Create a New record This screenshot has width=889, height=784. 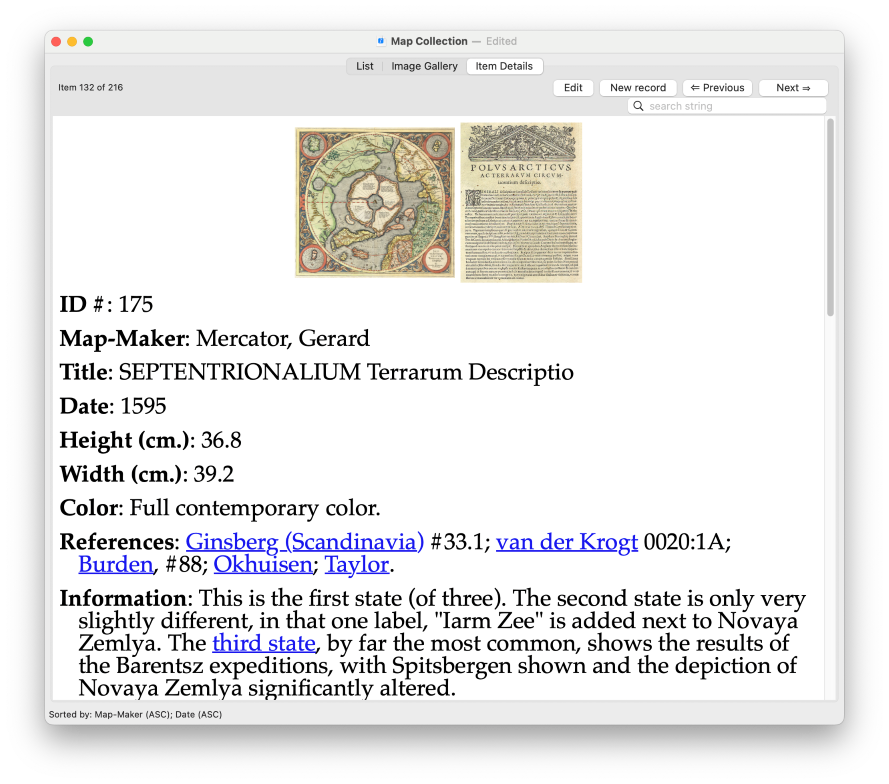click(x=638, y=88)
